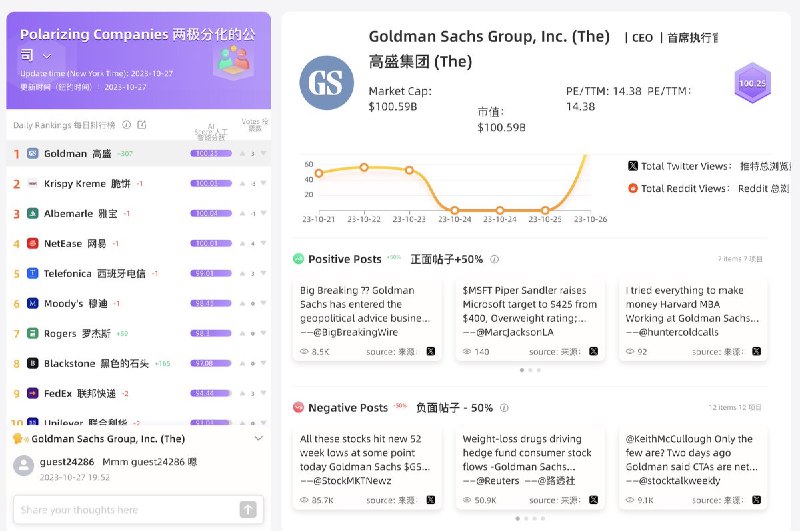This screenshot has height=531, width=800.
Task: Open the Positive Posts info icon
Action: tap(494, 259)
